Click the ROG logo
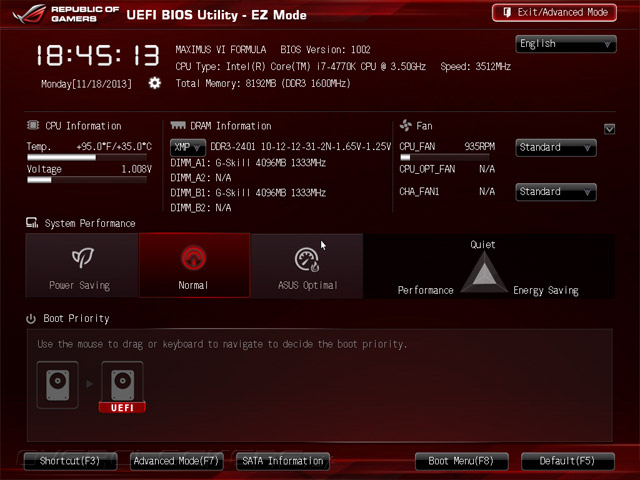The height and width of the screenshot is (480, 640). coord(29,13)
